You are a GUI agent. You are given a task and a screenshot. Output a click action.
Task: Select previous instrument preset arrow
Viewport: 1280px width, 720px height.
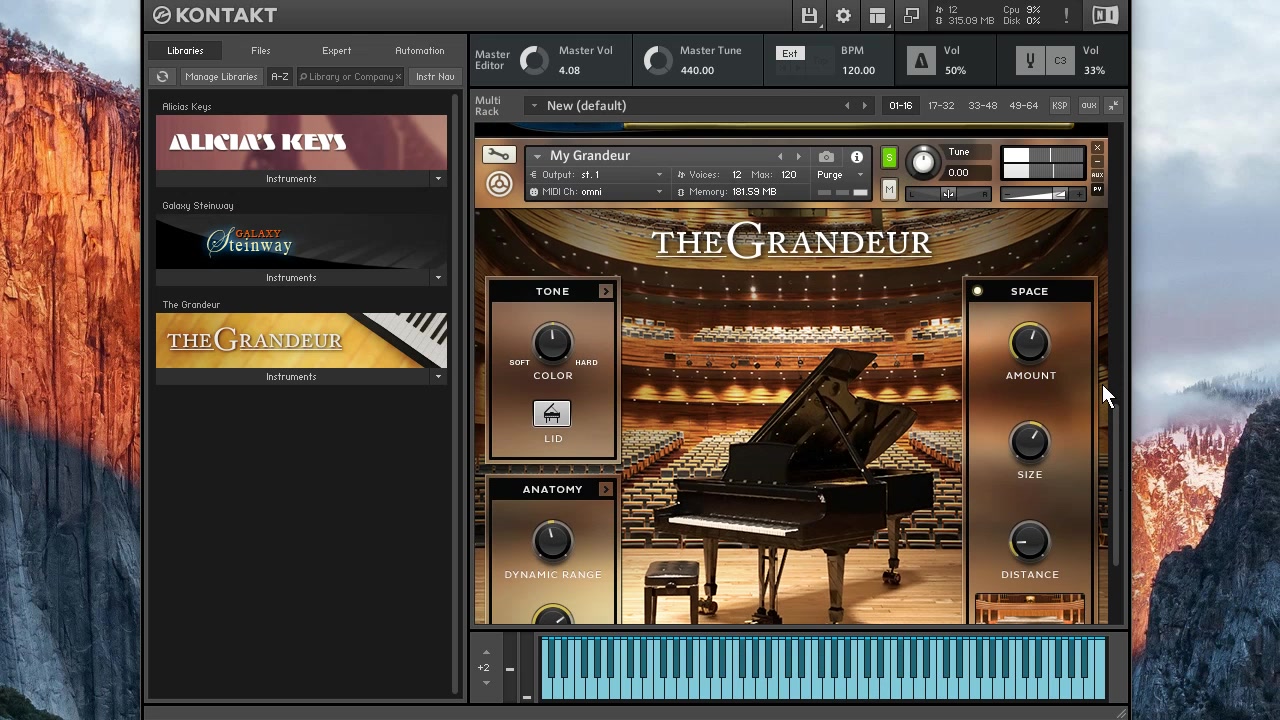[780, 157]
